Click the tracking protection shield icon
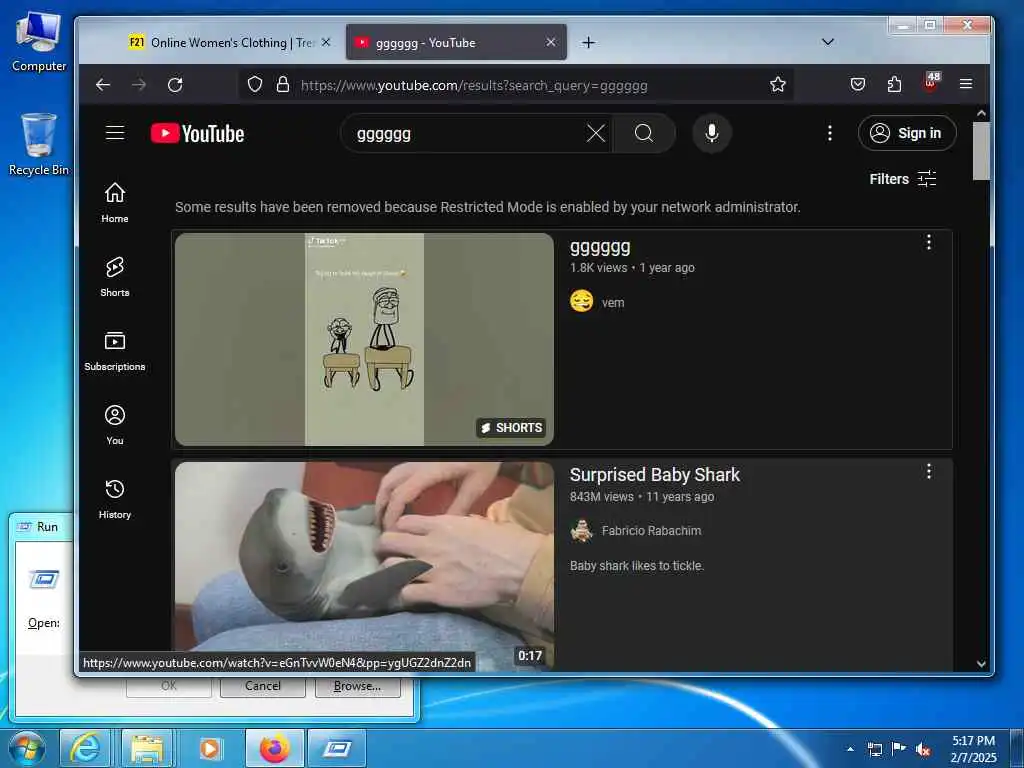 255,84
